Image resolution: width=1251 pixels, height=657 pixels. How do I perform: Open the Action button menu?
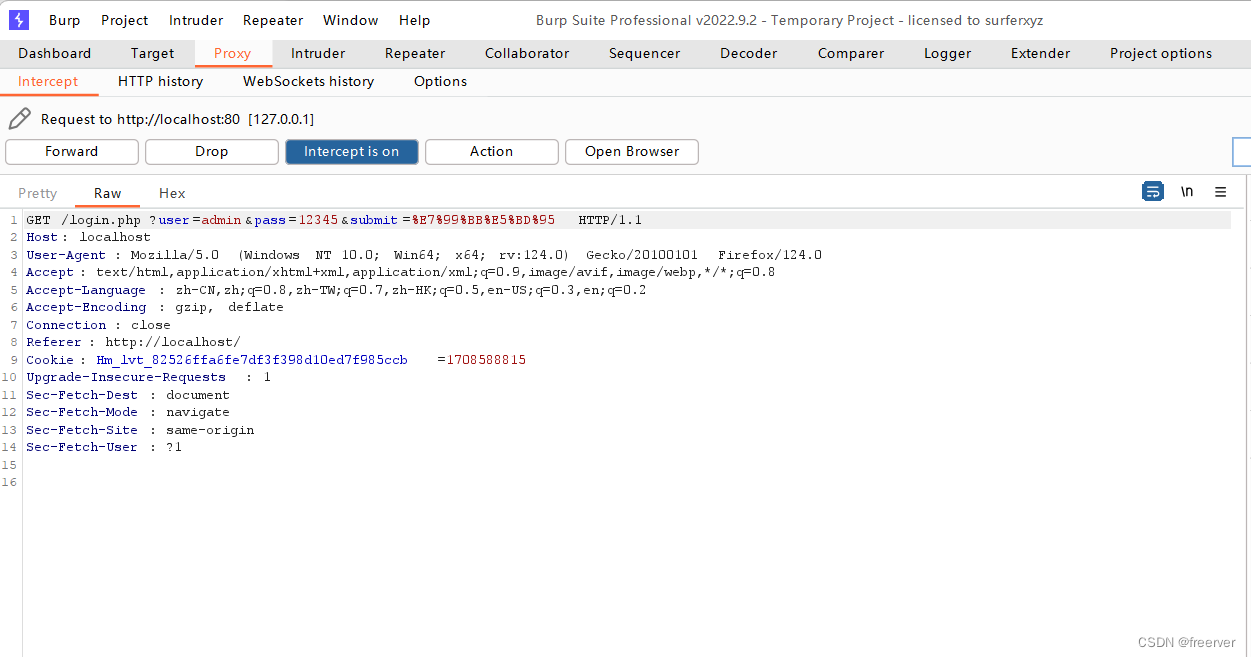click(492, 152)
